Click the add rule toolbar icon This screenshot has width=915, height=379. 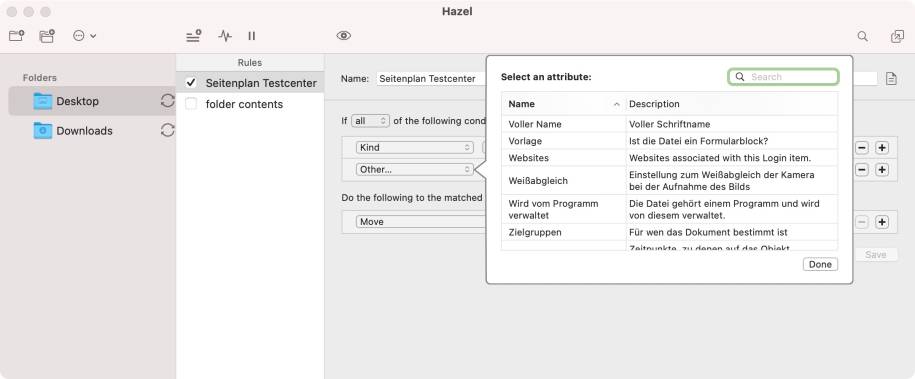coord(193,36)
